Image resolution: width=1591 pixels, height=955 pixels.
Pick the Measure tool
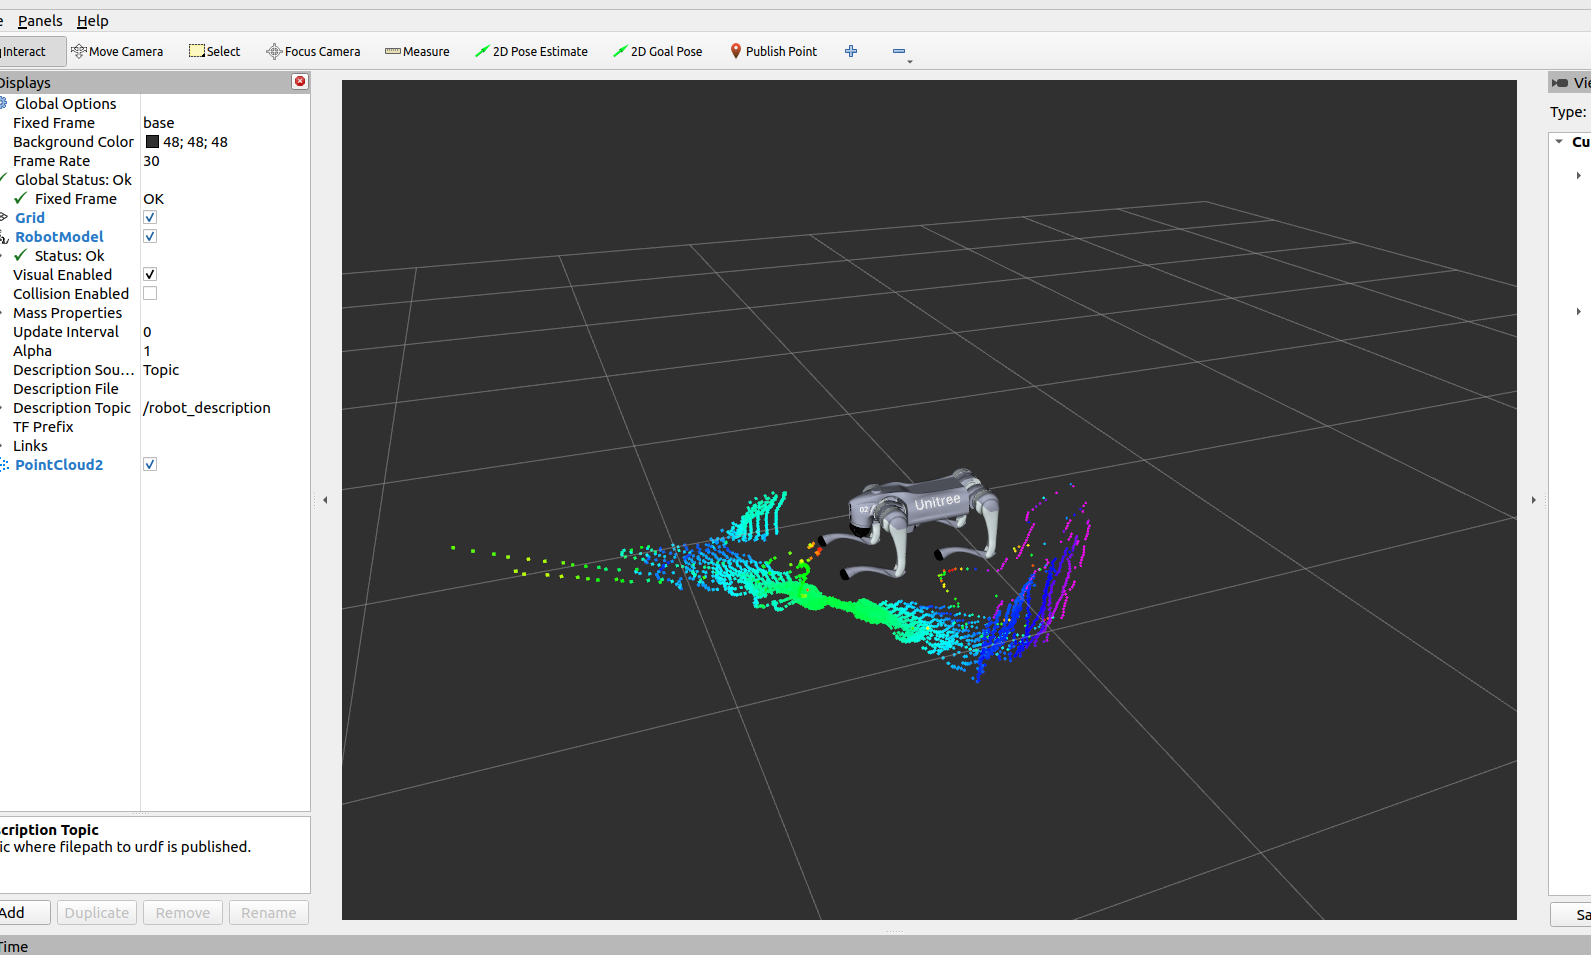(x=417, y=51)
